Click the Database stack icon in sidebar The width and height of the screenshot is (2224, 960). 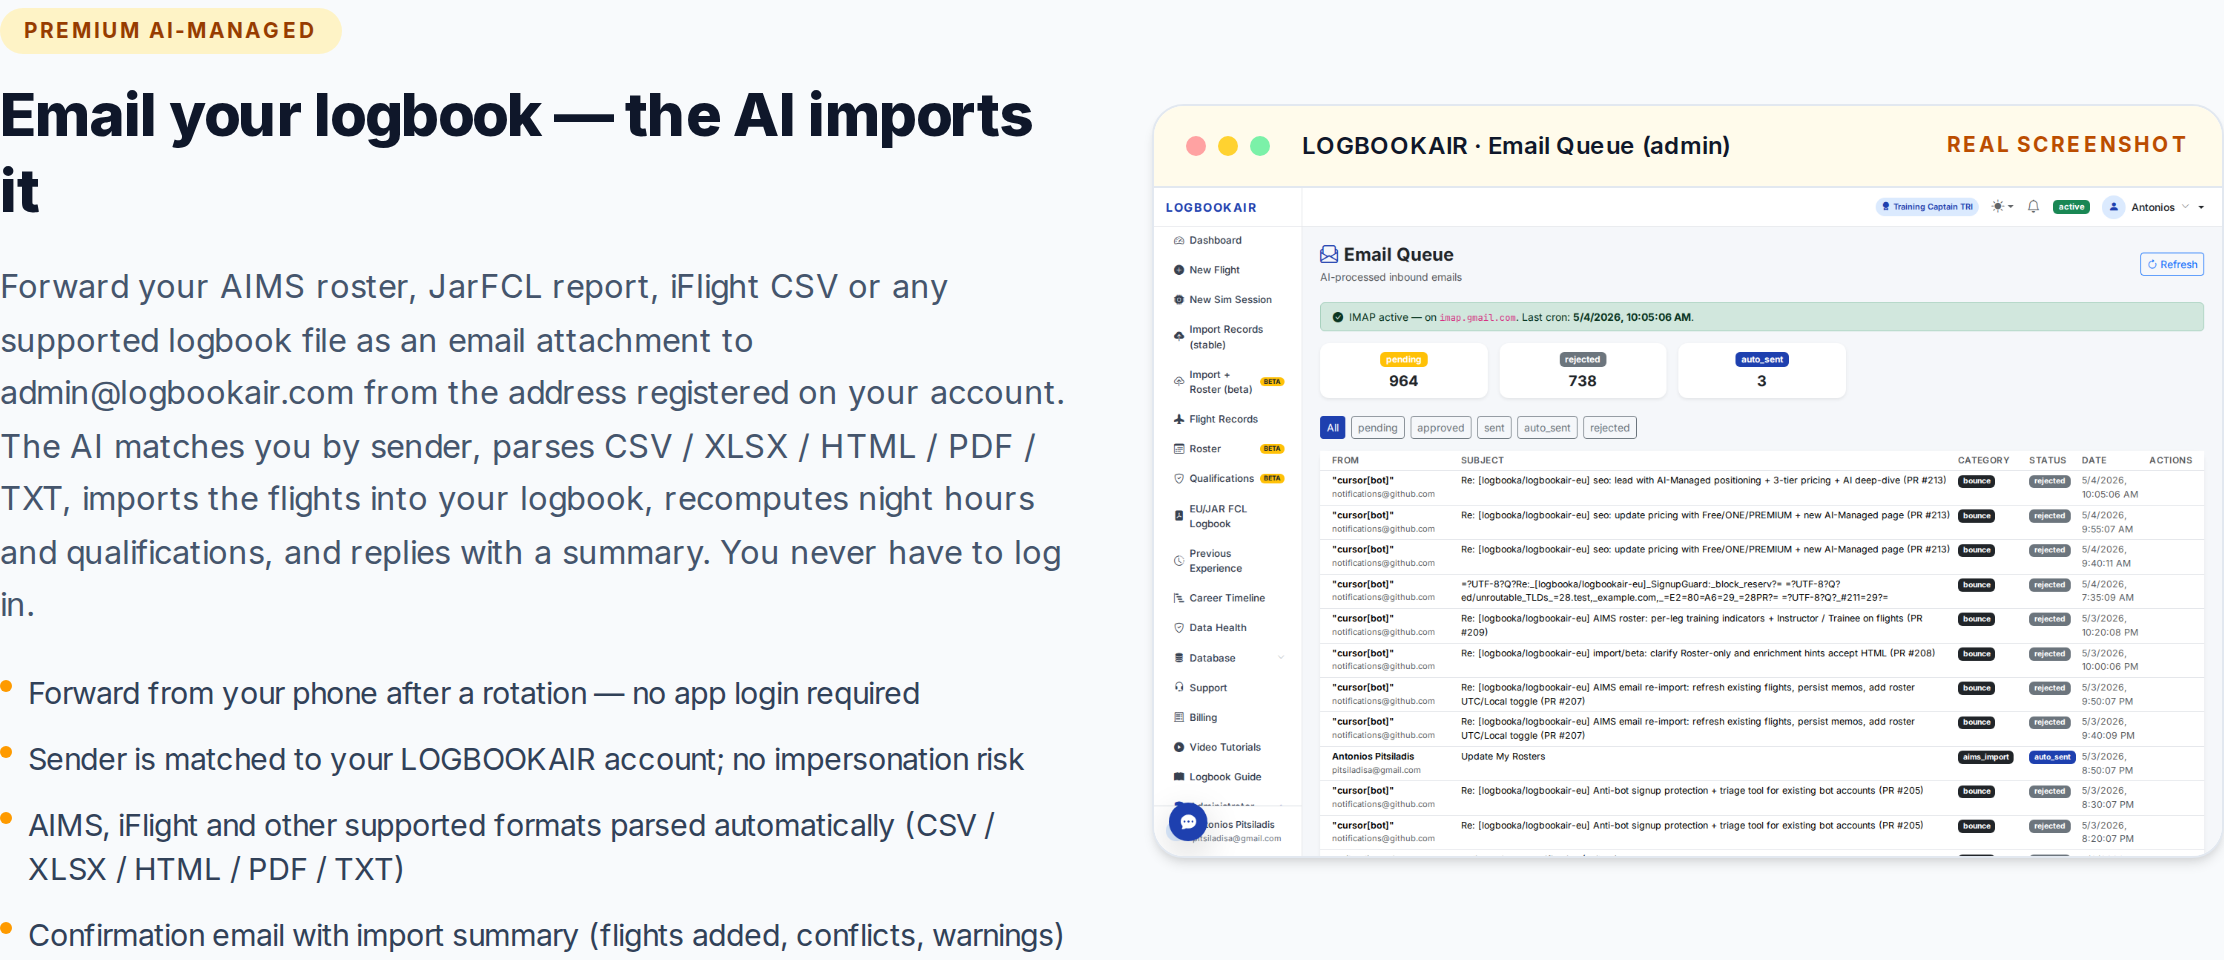click(x=1178, y=658)
